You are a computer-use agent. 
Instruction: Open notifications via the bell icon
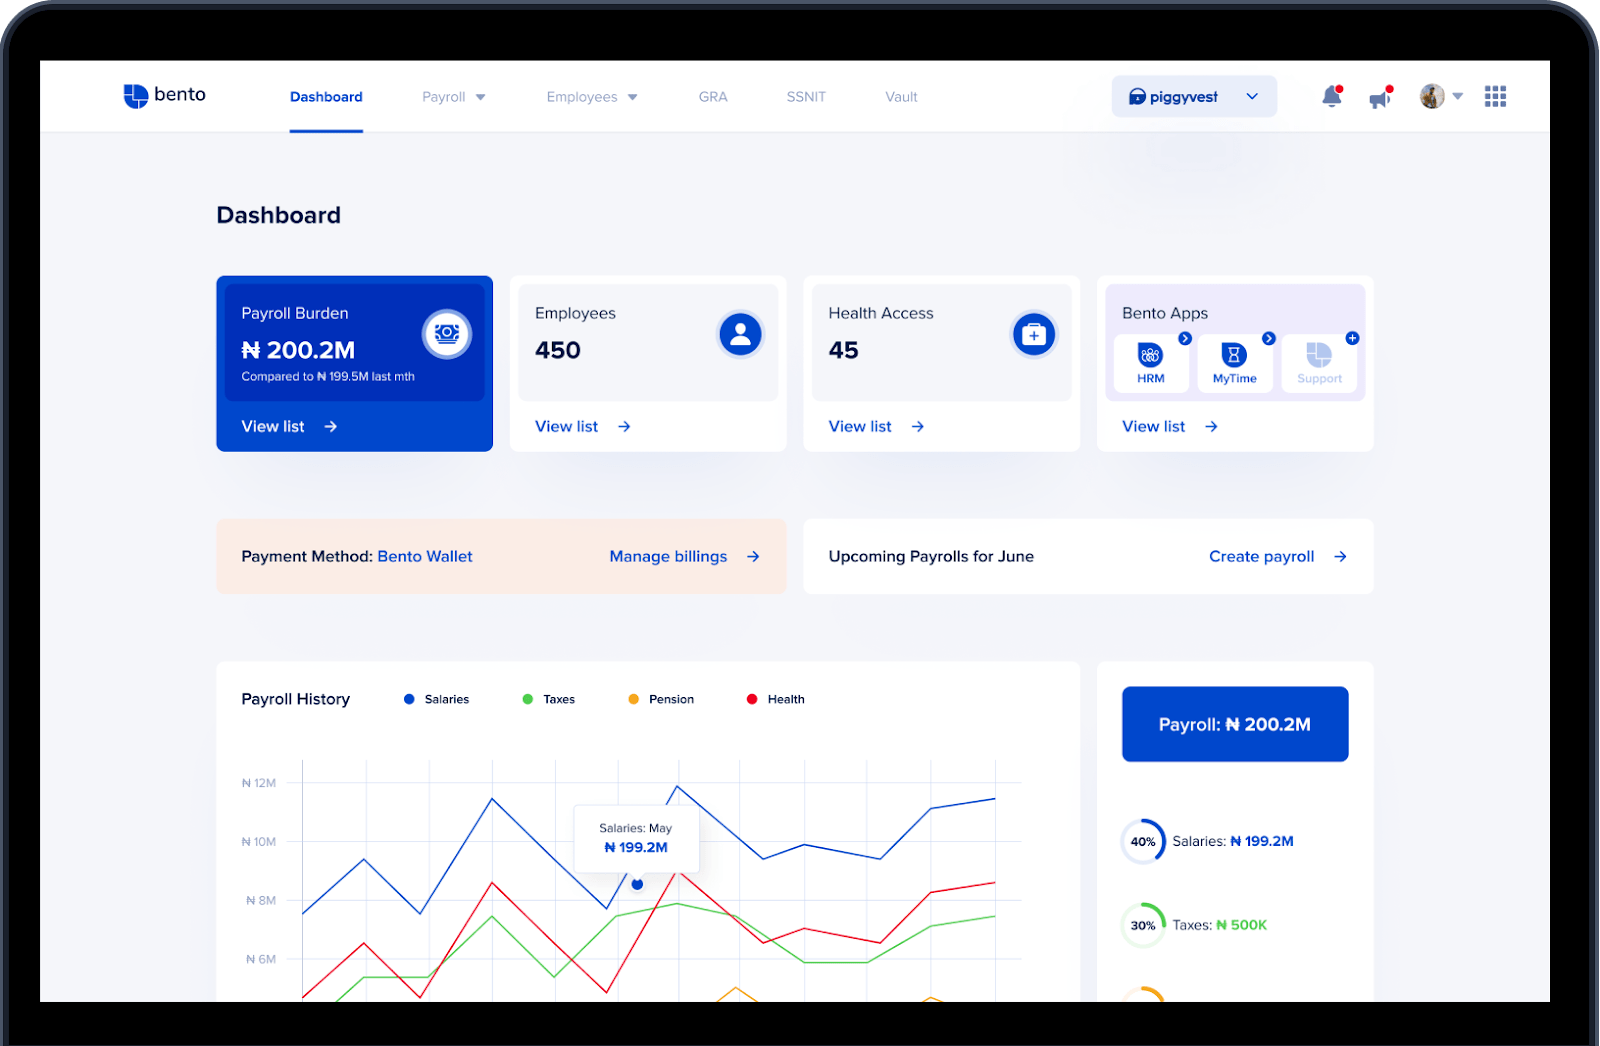(1330, 96)
